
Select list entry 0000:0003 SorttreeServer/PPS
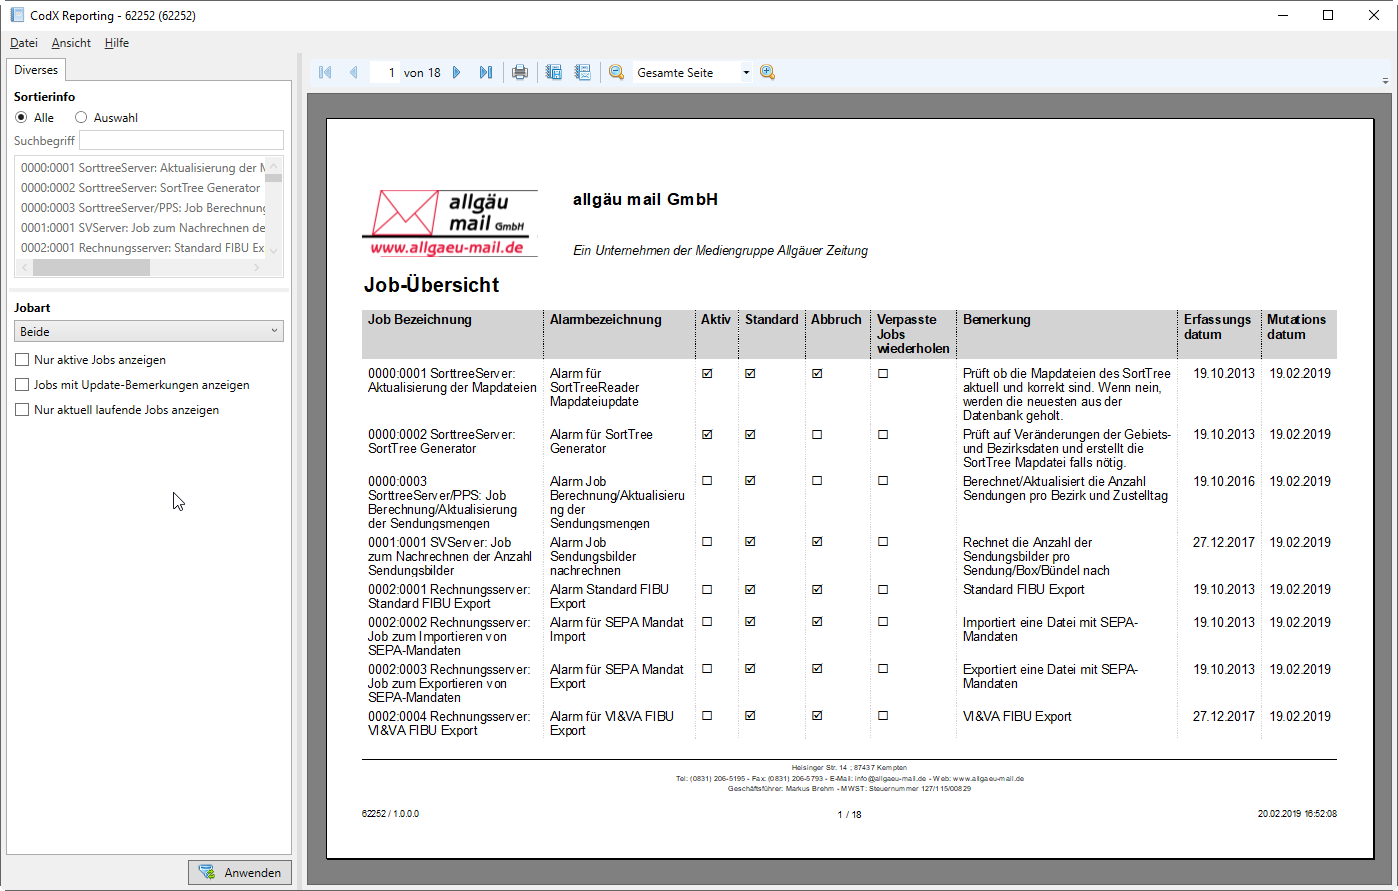143,208
